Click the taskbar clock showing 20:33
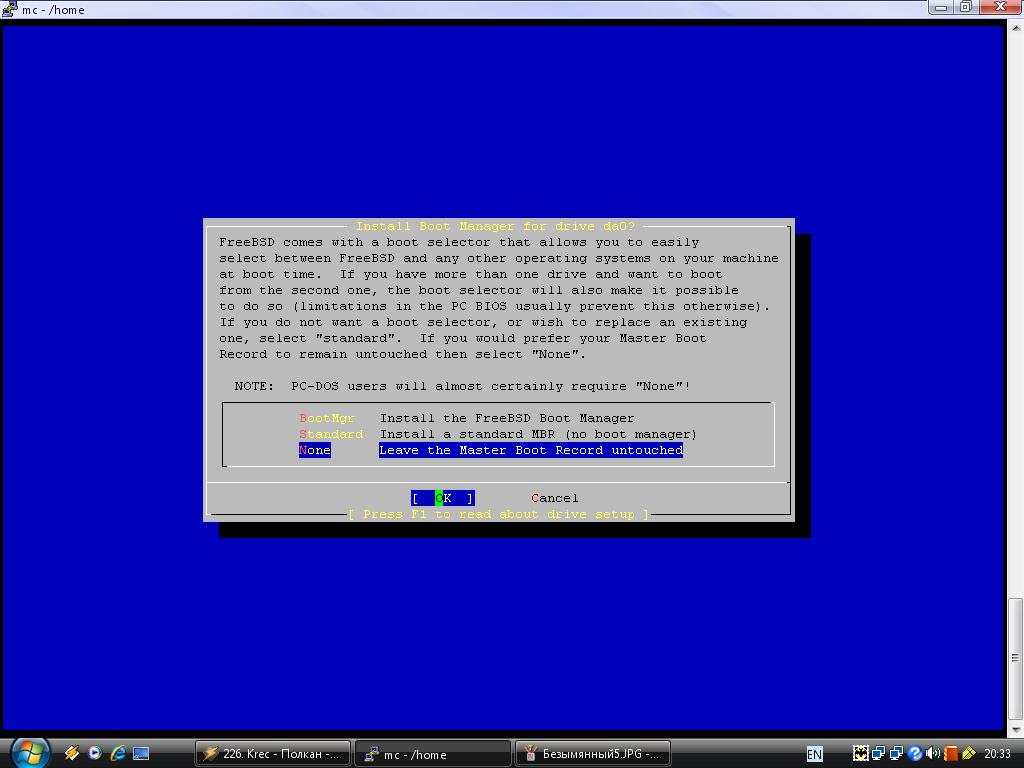Viewport: 1024px width, 768px height. (x=997, y=753)
